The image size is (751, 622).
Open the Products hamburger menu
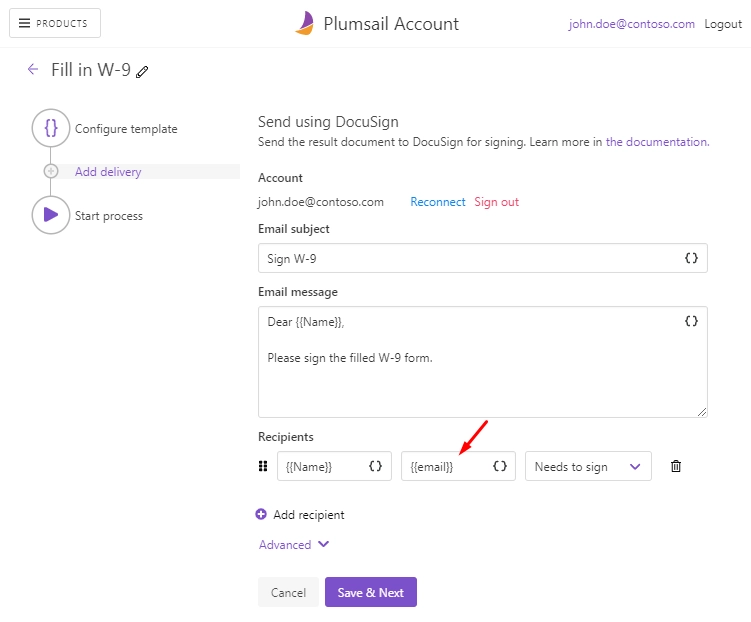tap(55, 23)
